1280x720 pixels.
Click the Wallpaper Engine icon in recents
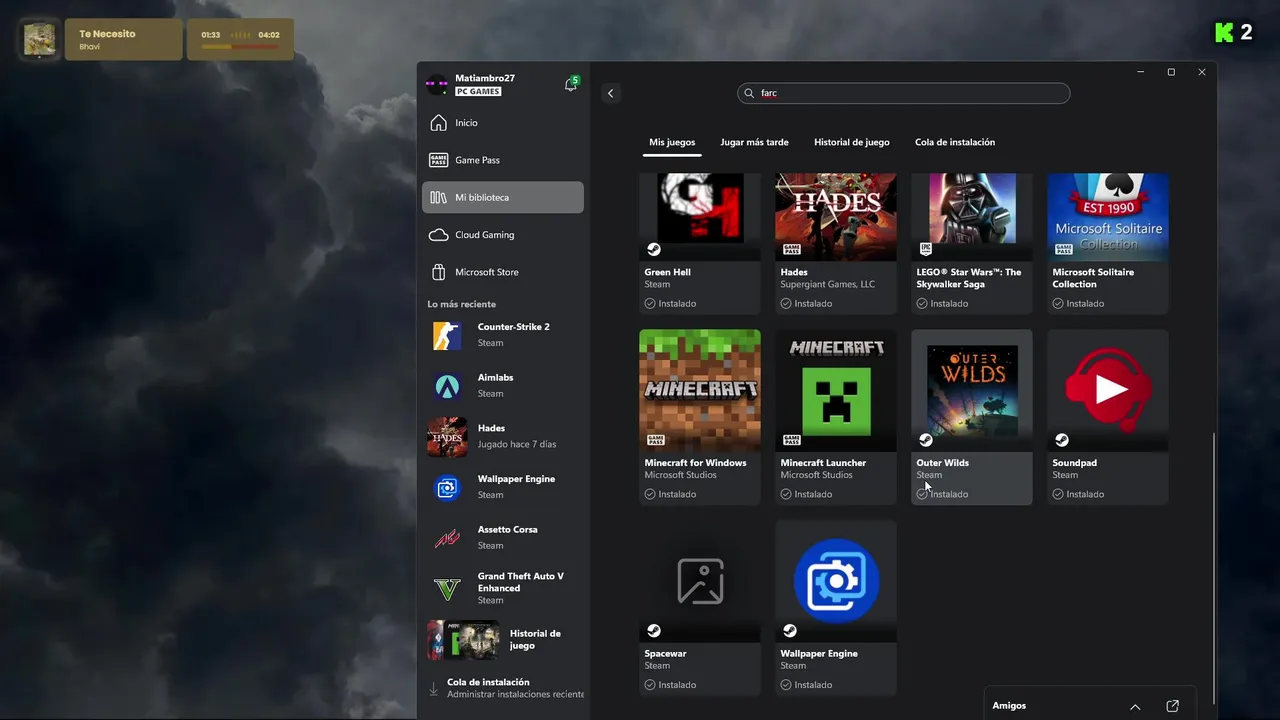[x=447, y=488]
